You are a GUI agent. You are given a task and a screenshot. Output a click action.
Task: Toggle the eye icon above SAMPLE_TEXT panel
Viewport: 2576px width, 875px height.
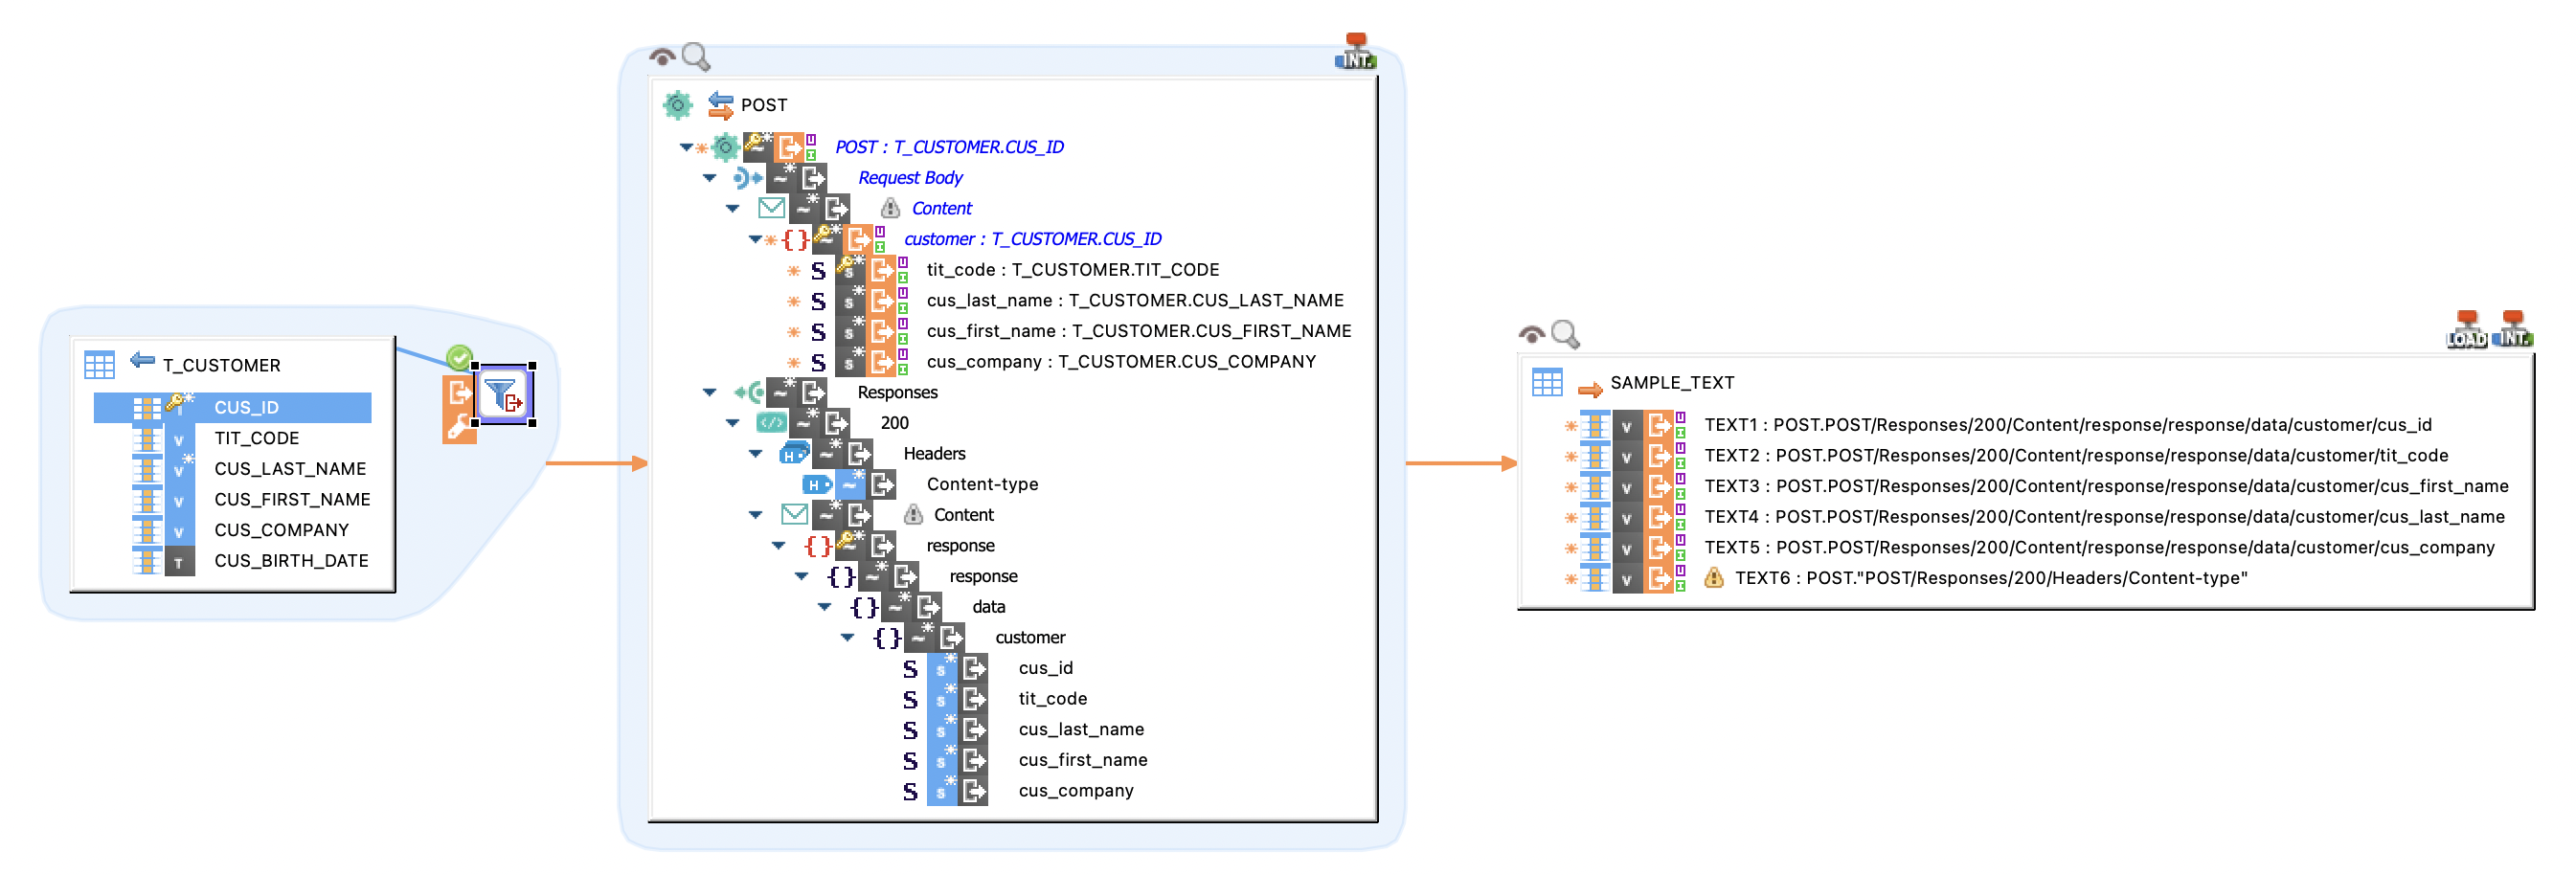click(1531, 334)
